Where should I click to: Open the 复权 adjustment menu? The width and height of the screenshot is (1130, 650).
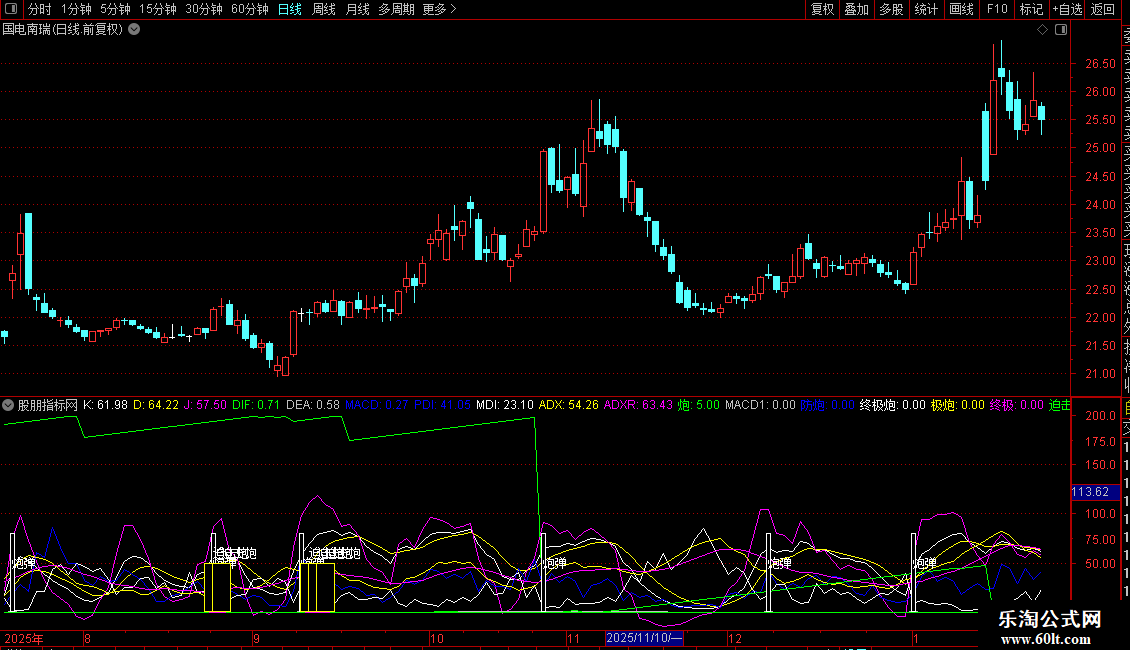pos(822,10)
